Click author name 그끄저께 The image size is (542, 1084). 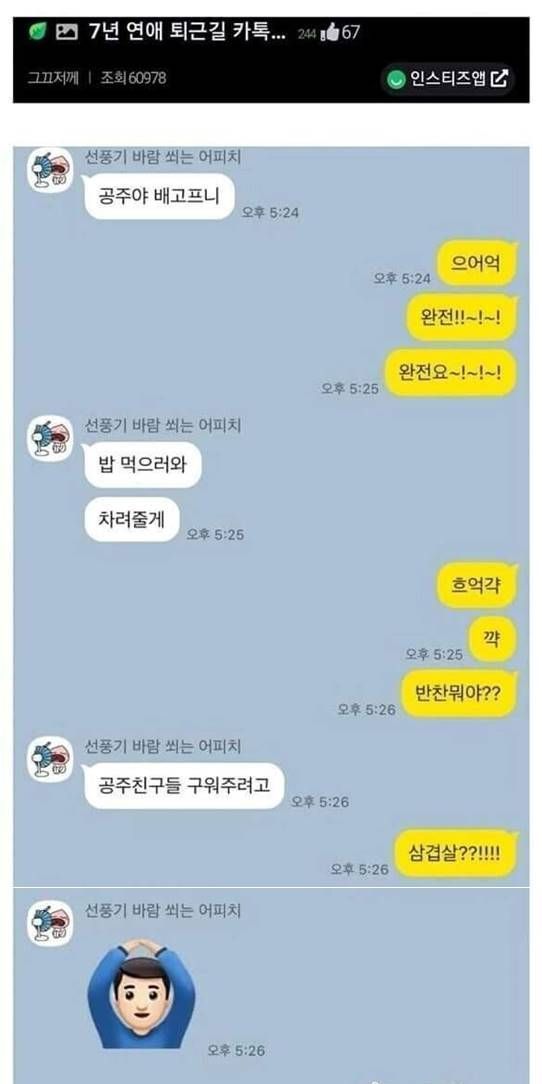53,77
